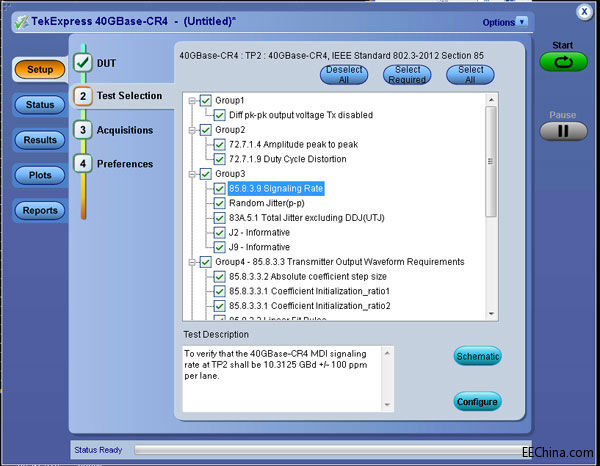600x466 pixels.
Task: Select 72.7.1.4 Amplitude peak to peak text
Action: tap(293, 145)
